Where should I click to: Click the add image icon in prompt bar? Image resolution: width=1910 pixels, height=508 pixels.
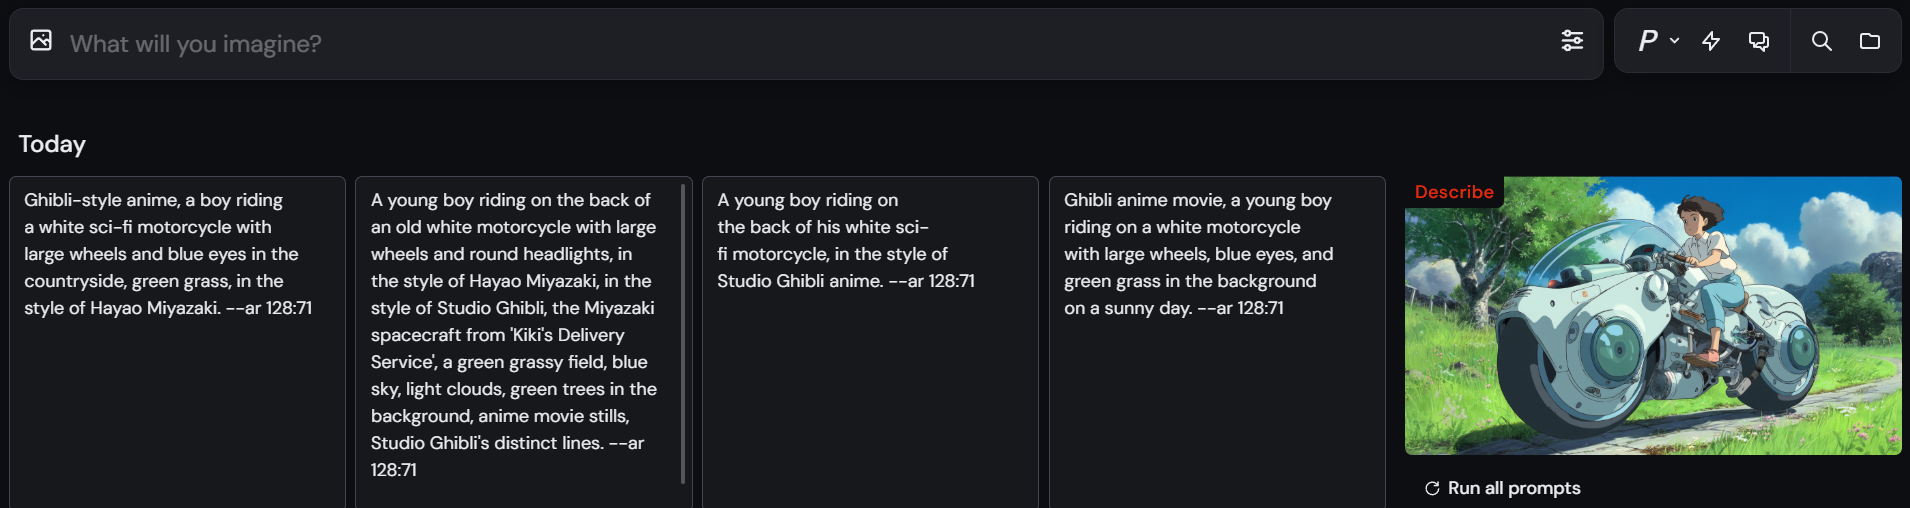41,41
